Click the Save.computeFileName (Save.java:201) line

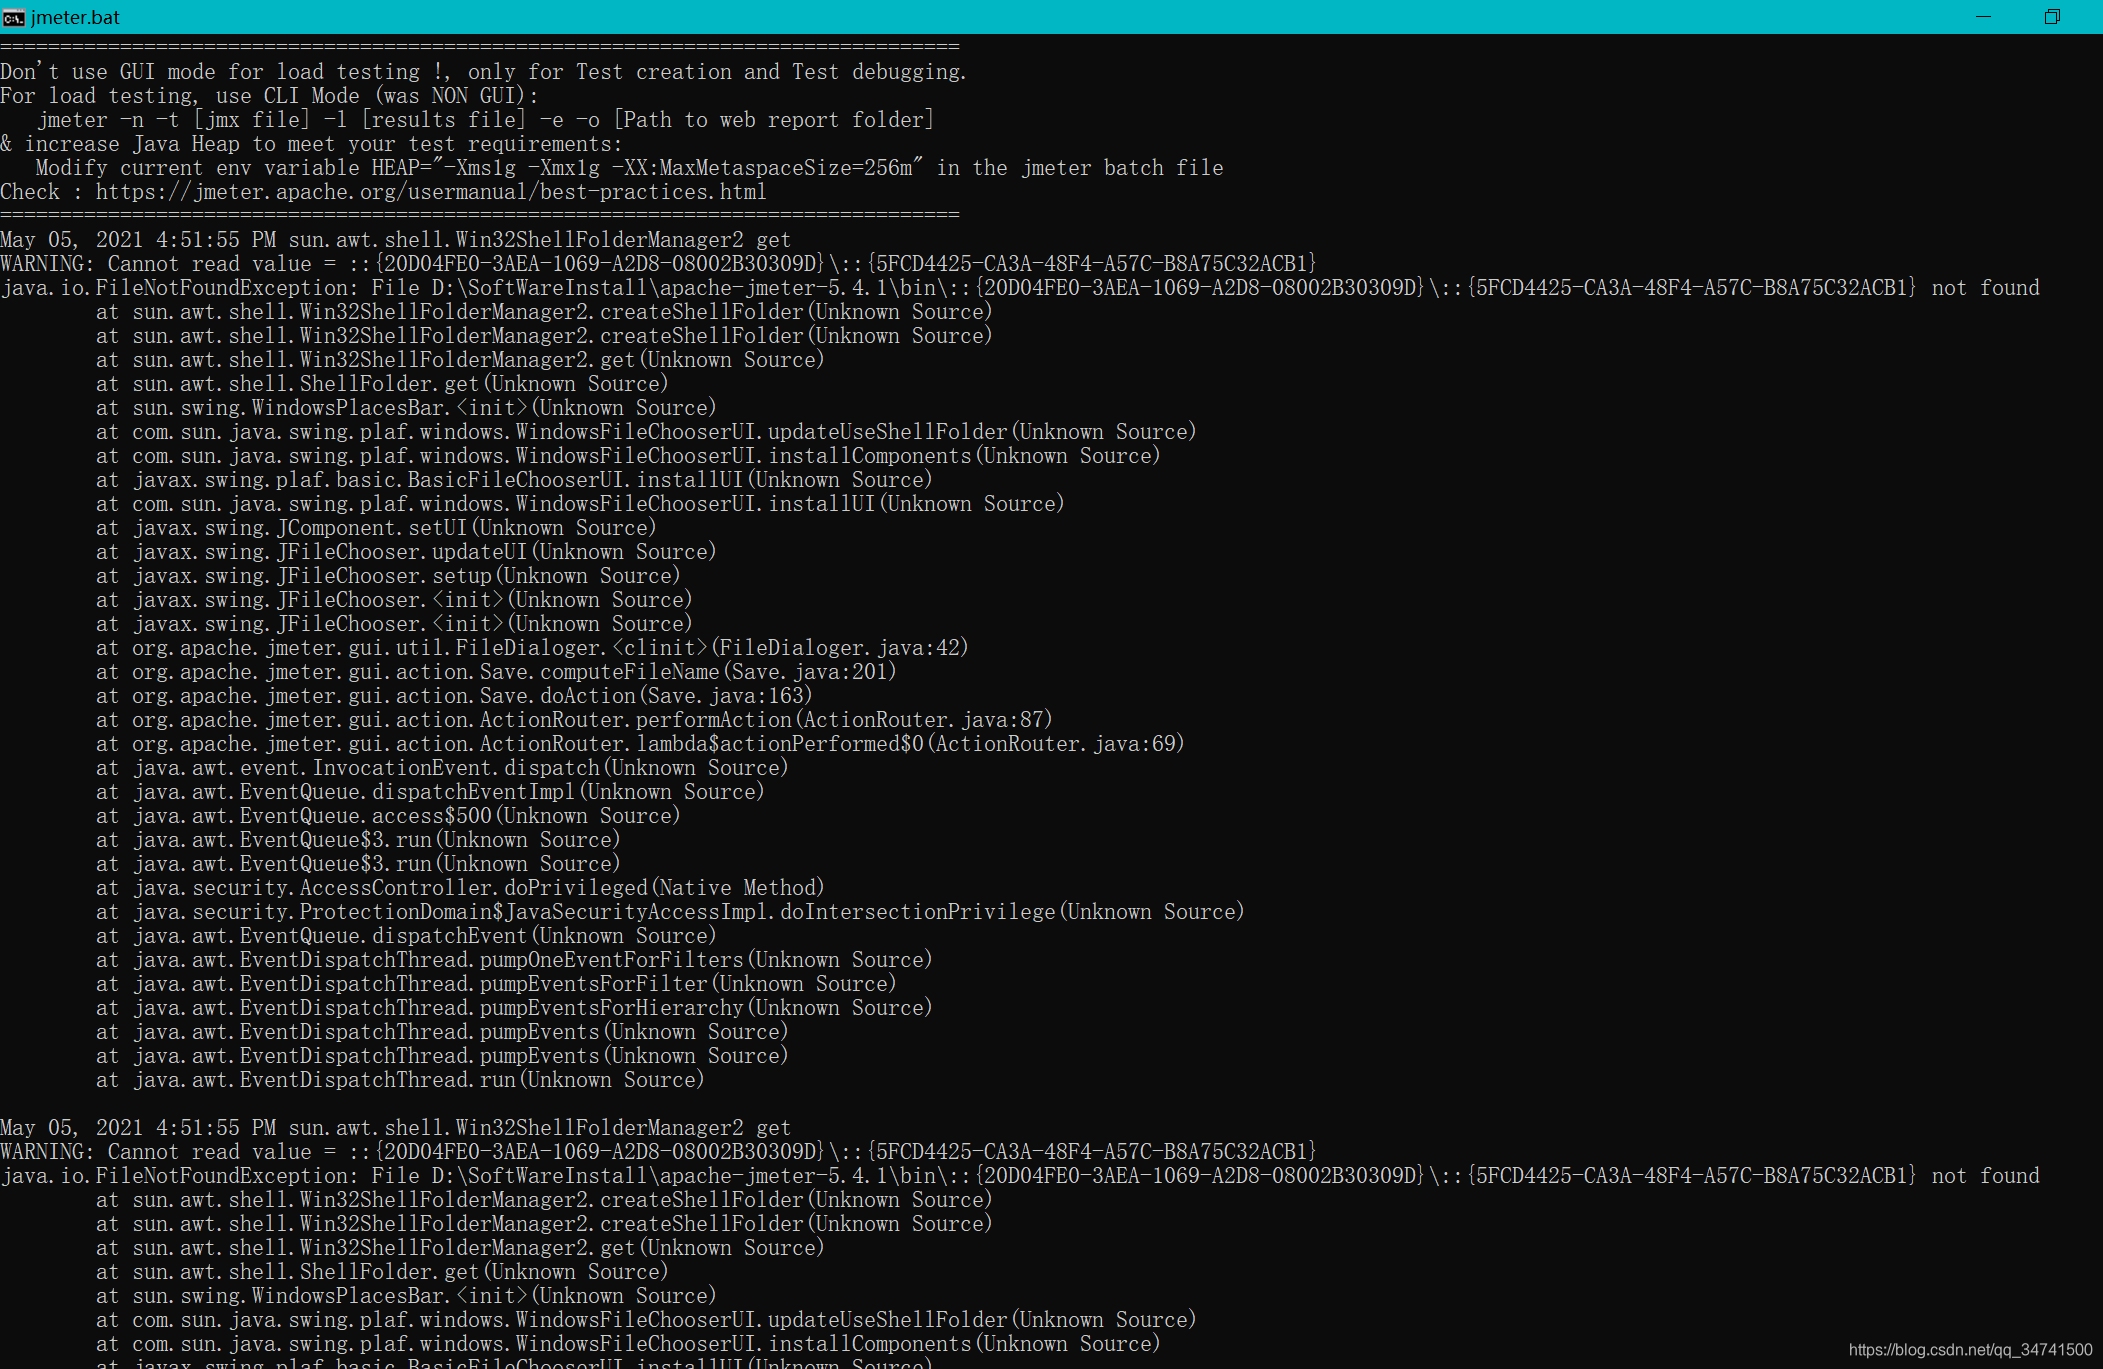(496, 672)
